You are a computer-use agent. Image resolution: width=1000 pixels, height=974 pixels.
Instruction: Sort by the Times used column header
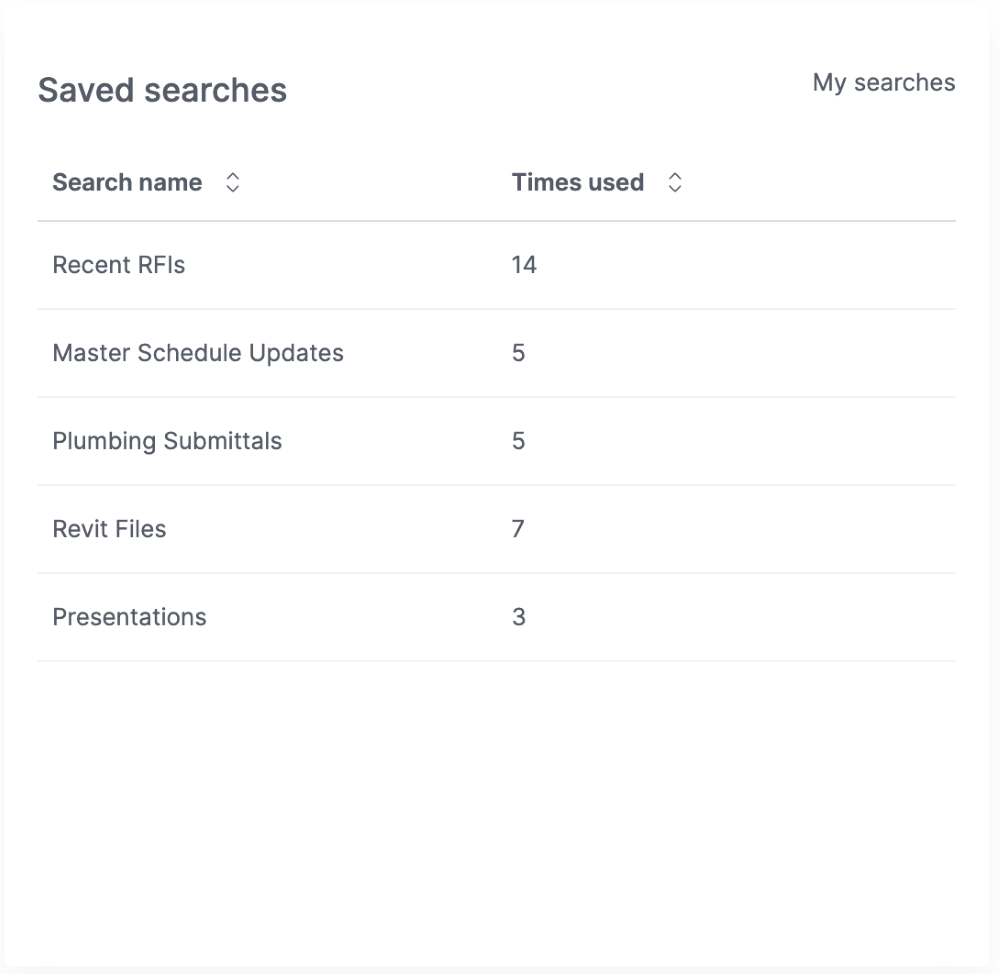[x=578, y=182]
